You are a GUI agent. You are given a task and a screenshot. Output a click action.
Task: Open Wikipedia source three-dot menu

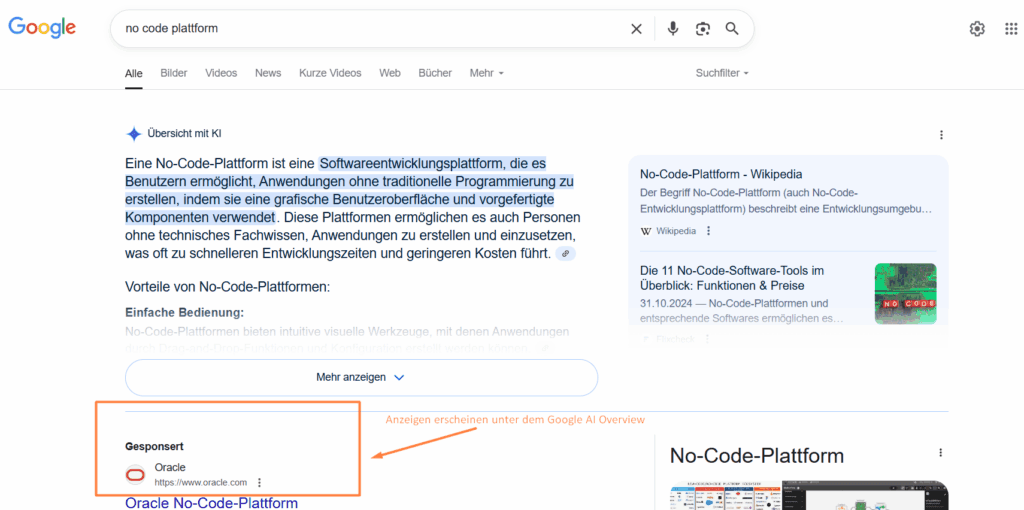tap(709, 231)
